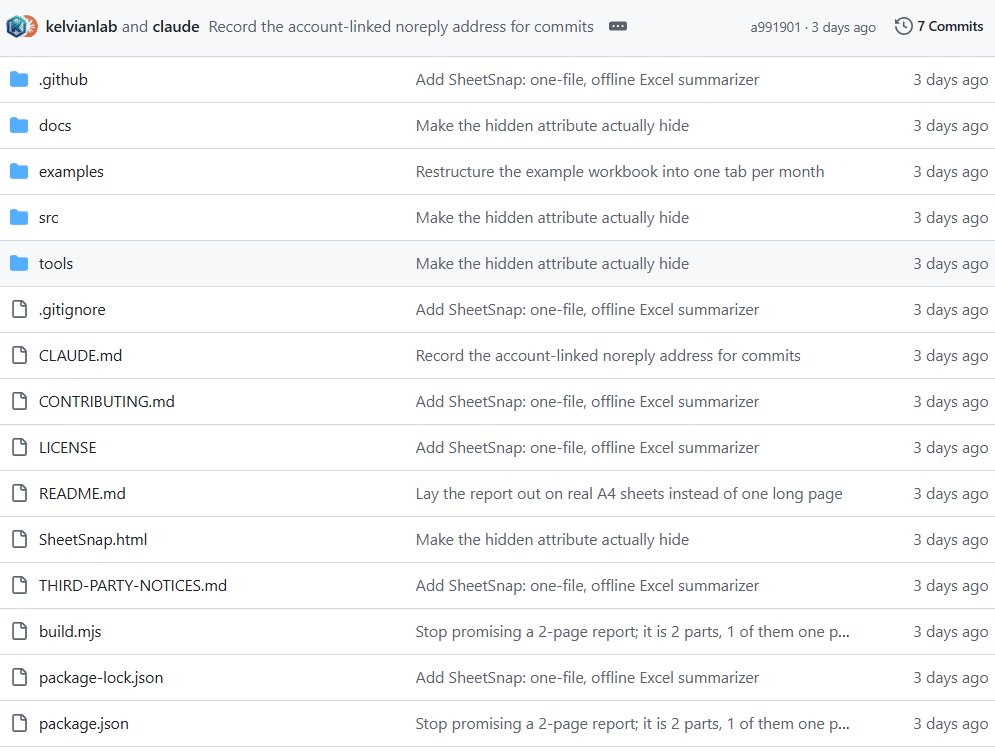Click the file icon beside package-lock.json
The image size is (995, 753).
pos(20,678)
